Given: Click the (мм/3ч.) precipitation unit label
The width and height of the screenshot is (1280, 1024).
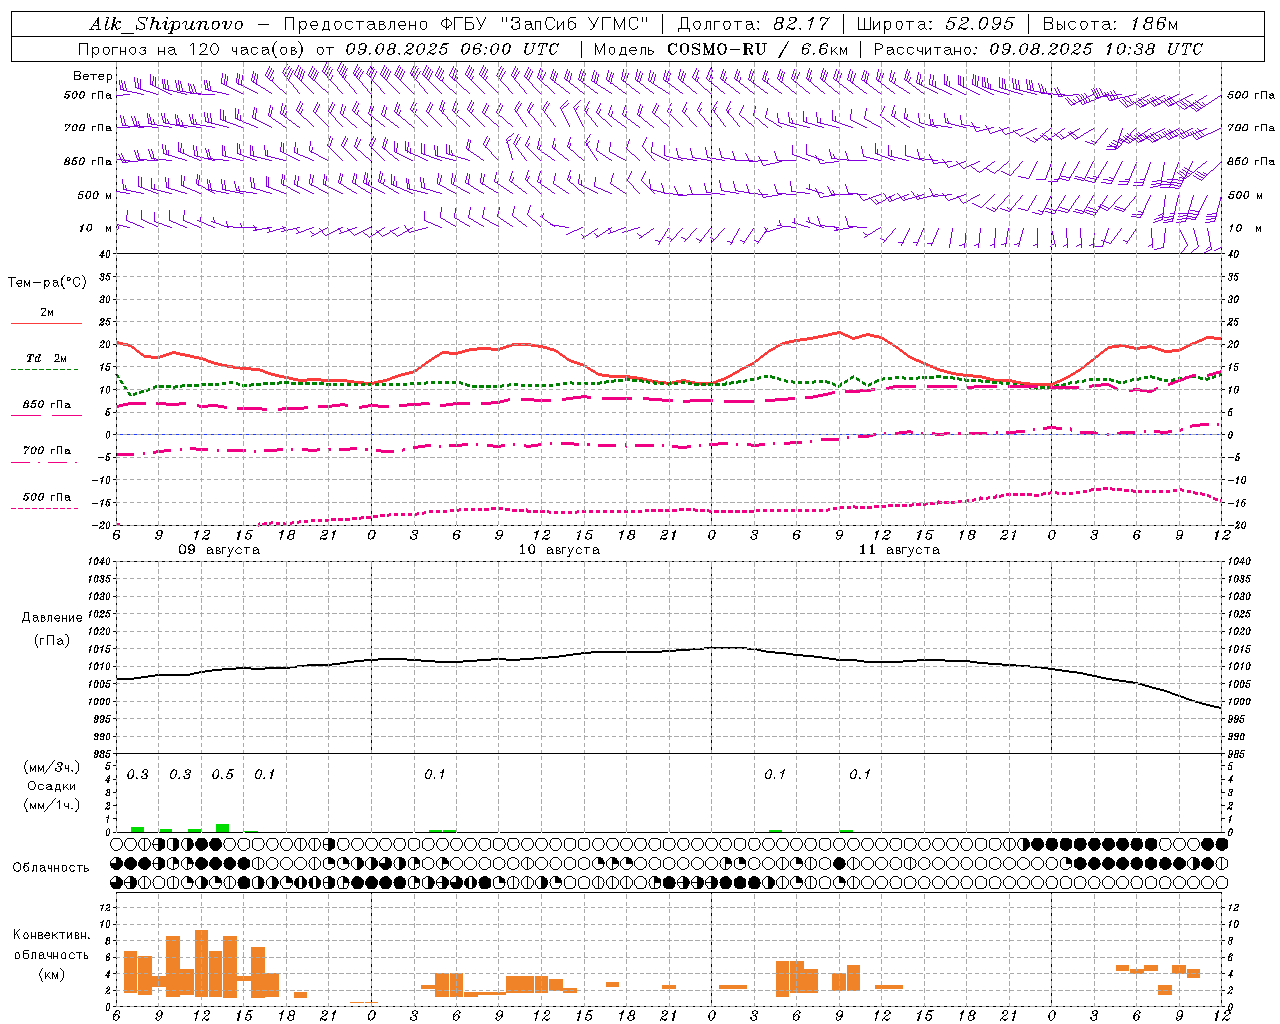Looking at the screenshot, I should [52, 768].
